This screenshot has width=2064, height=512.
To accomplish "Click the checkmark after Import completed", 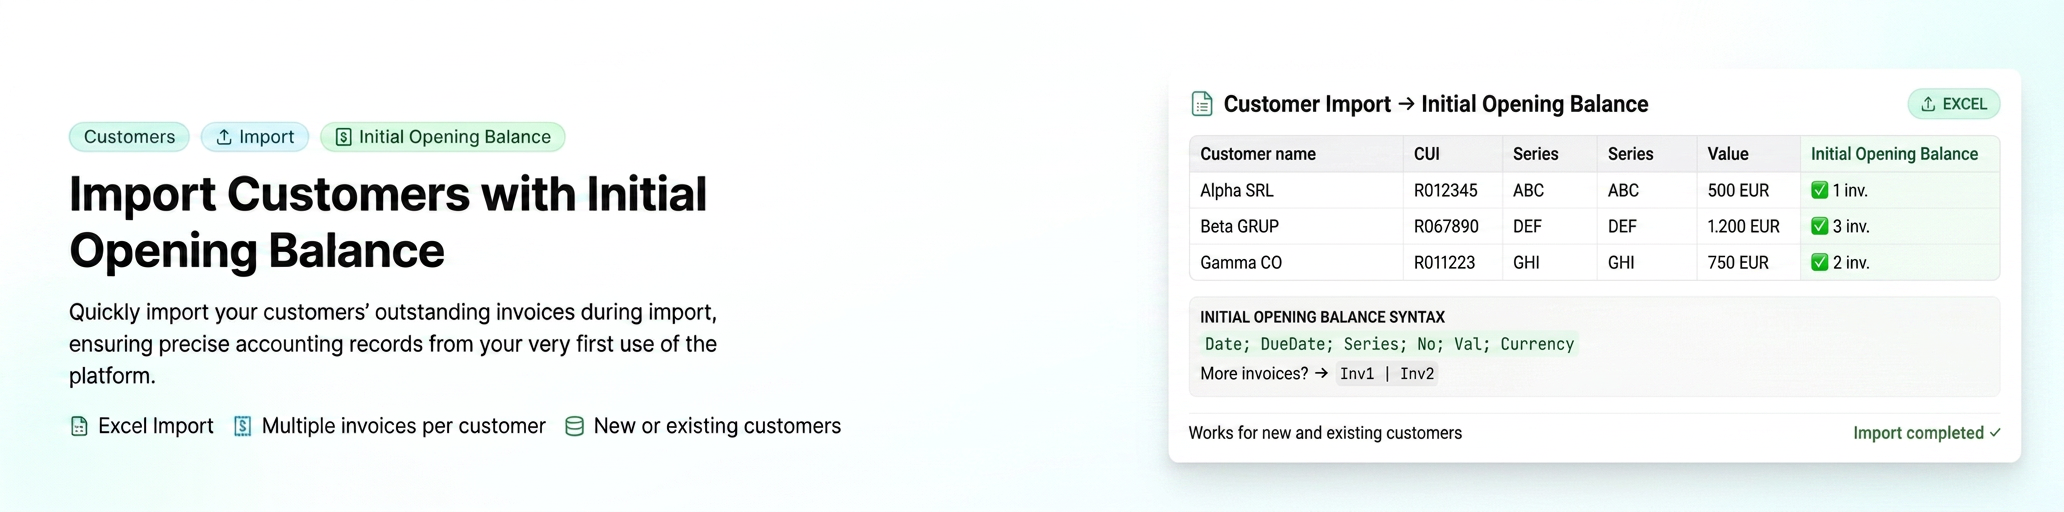I will 1995,433.
